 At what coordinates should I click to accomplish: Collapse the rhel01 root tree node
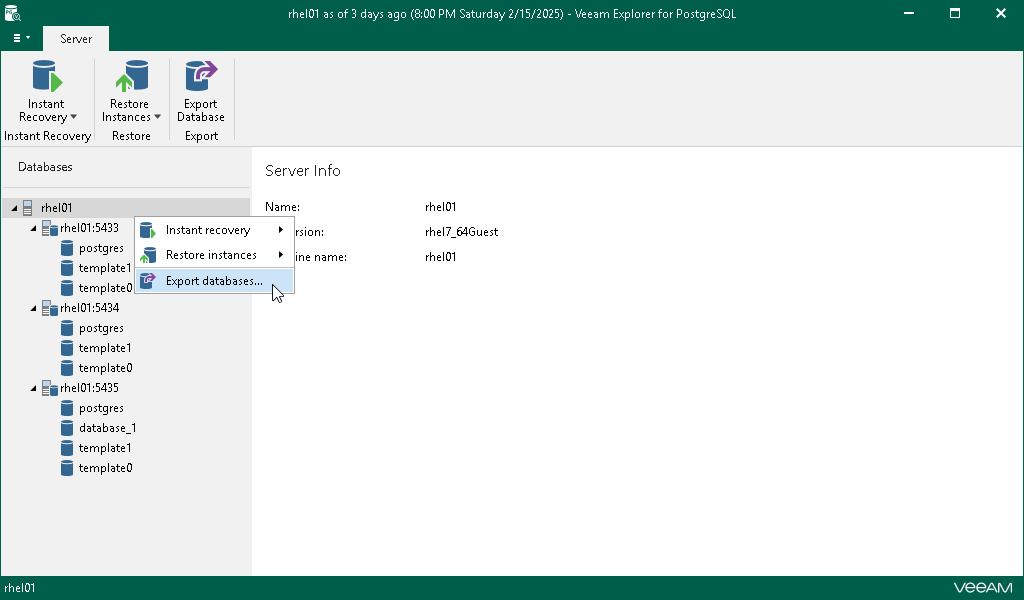pos(14,207)
